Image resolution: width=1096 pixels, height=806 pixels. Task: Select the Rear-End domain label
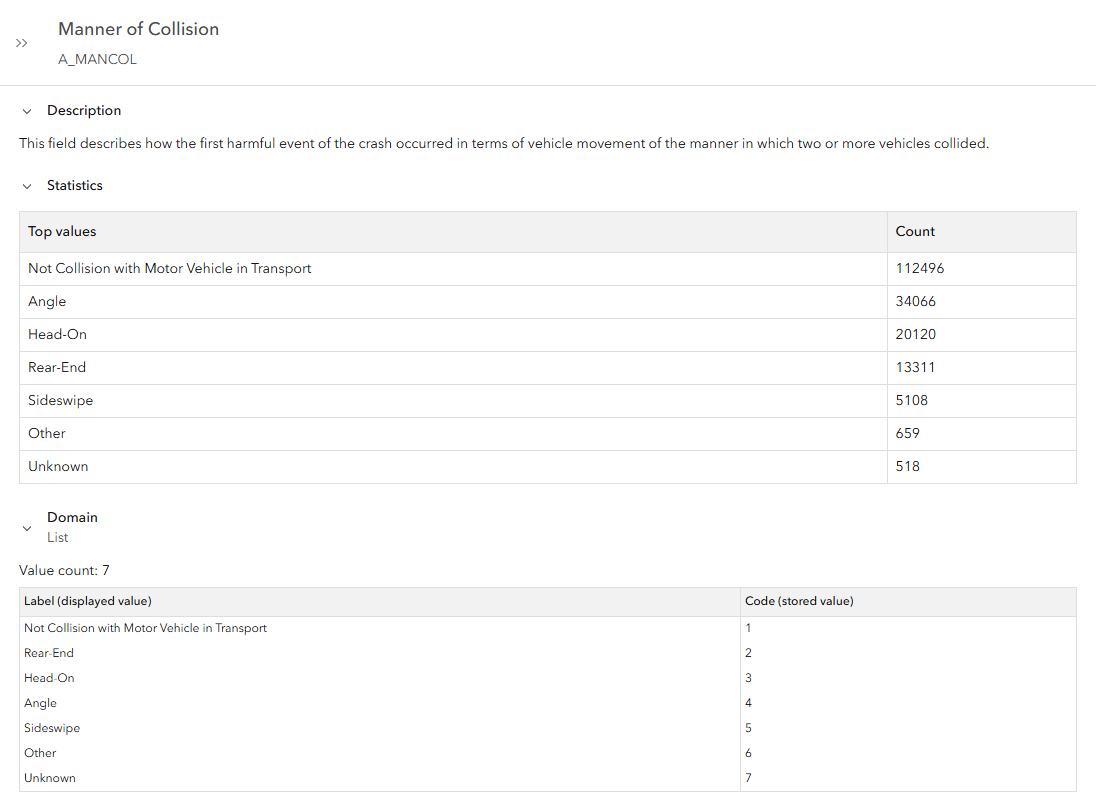coord(49,653)
